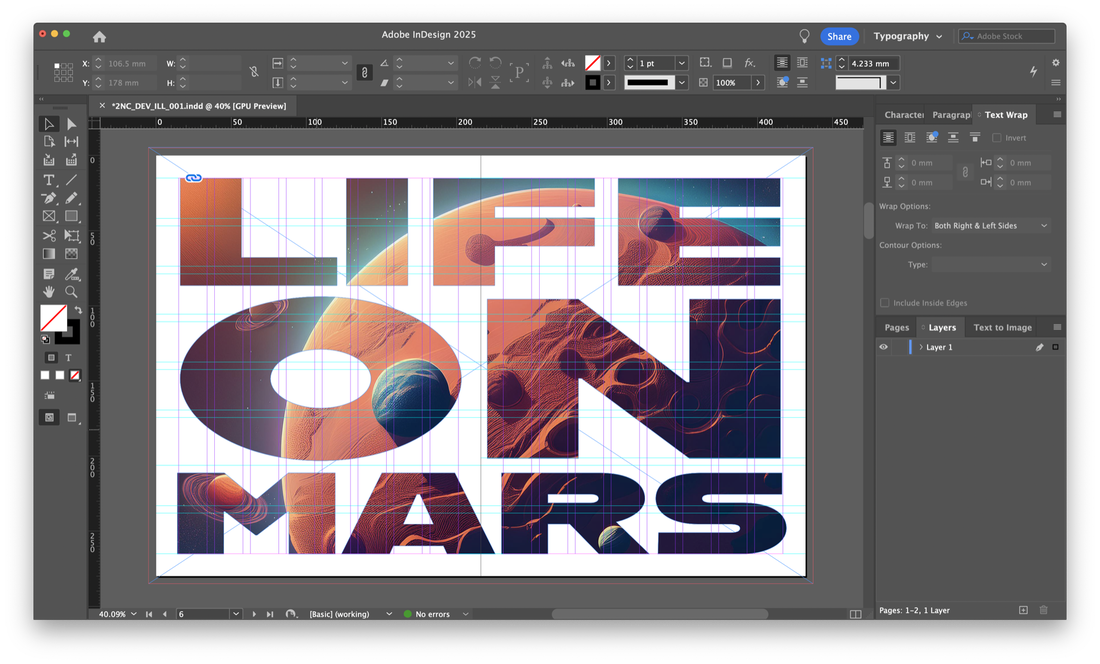This screenshot has height=664, width=1100.
Task: Open the zoom level dropdown arrow
Action: (x=134, y=614)
